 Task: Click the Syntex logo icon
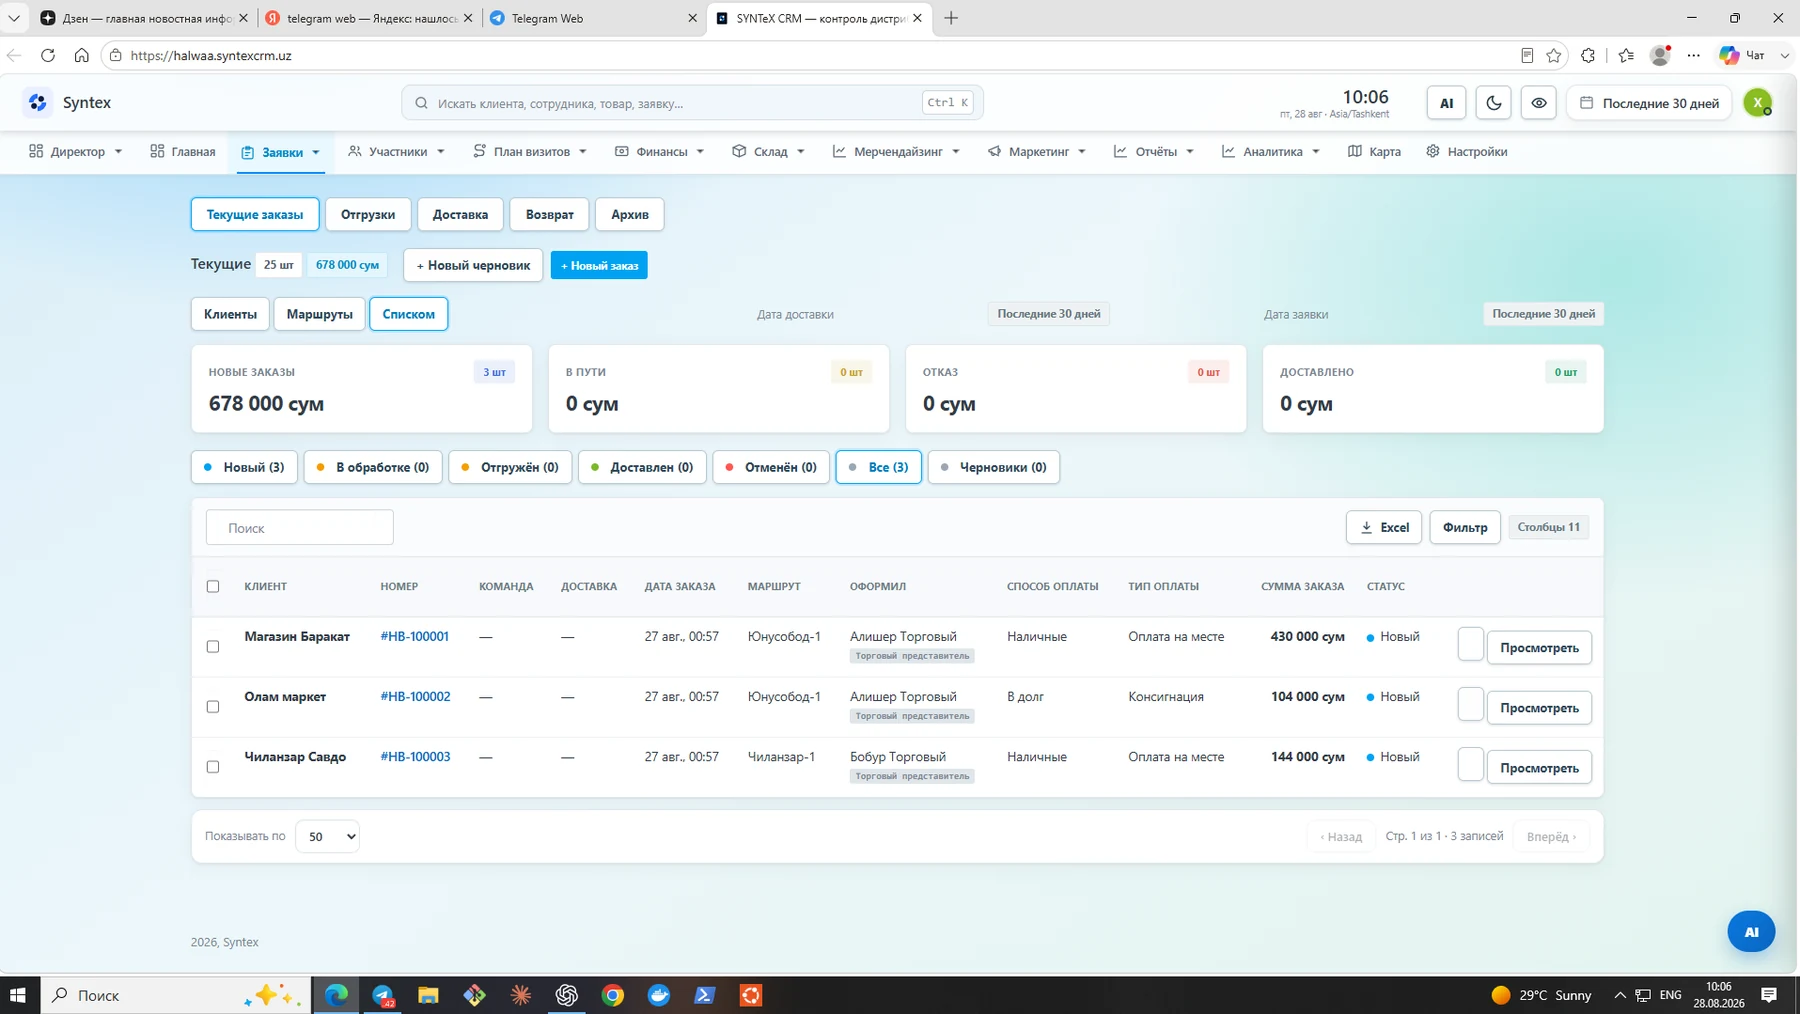click(38, 102)
